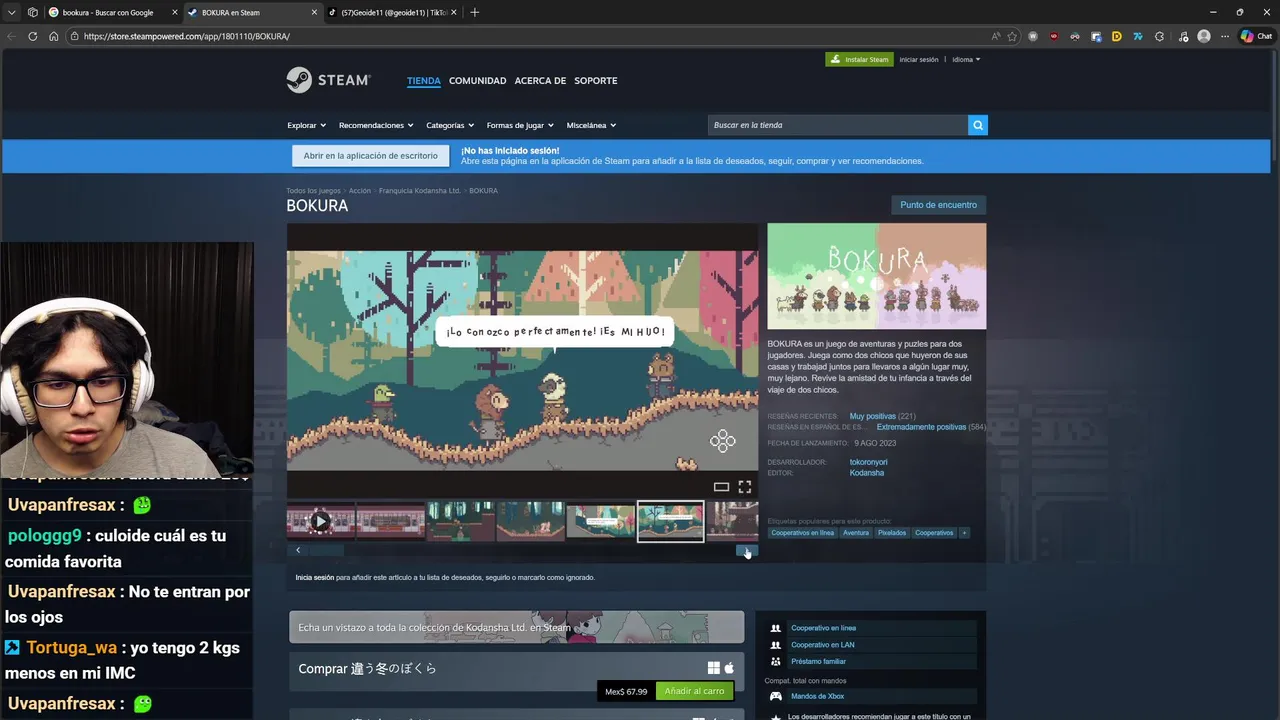Open the TIENDA menu
1280x720 pixels.
424,80
